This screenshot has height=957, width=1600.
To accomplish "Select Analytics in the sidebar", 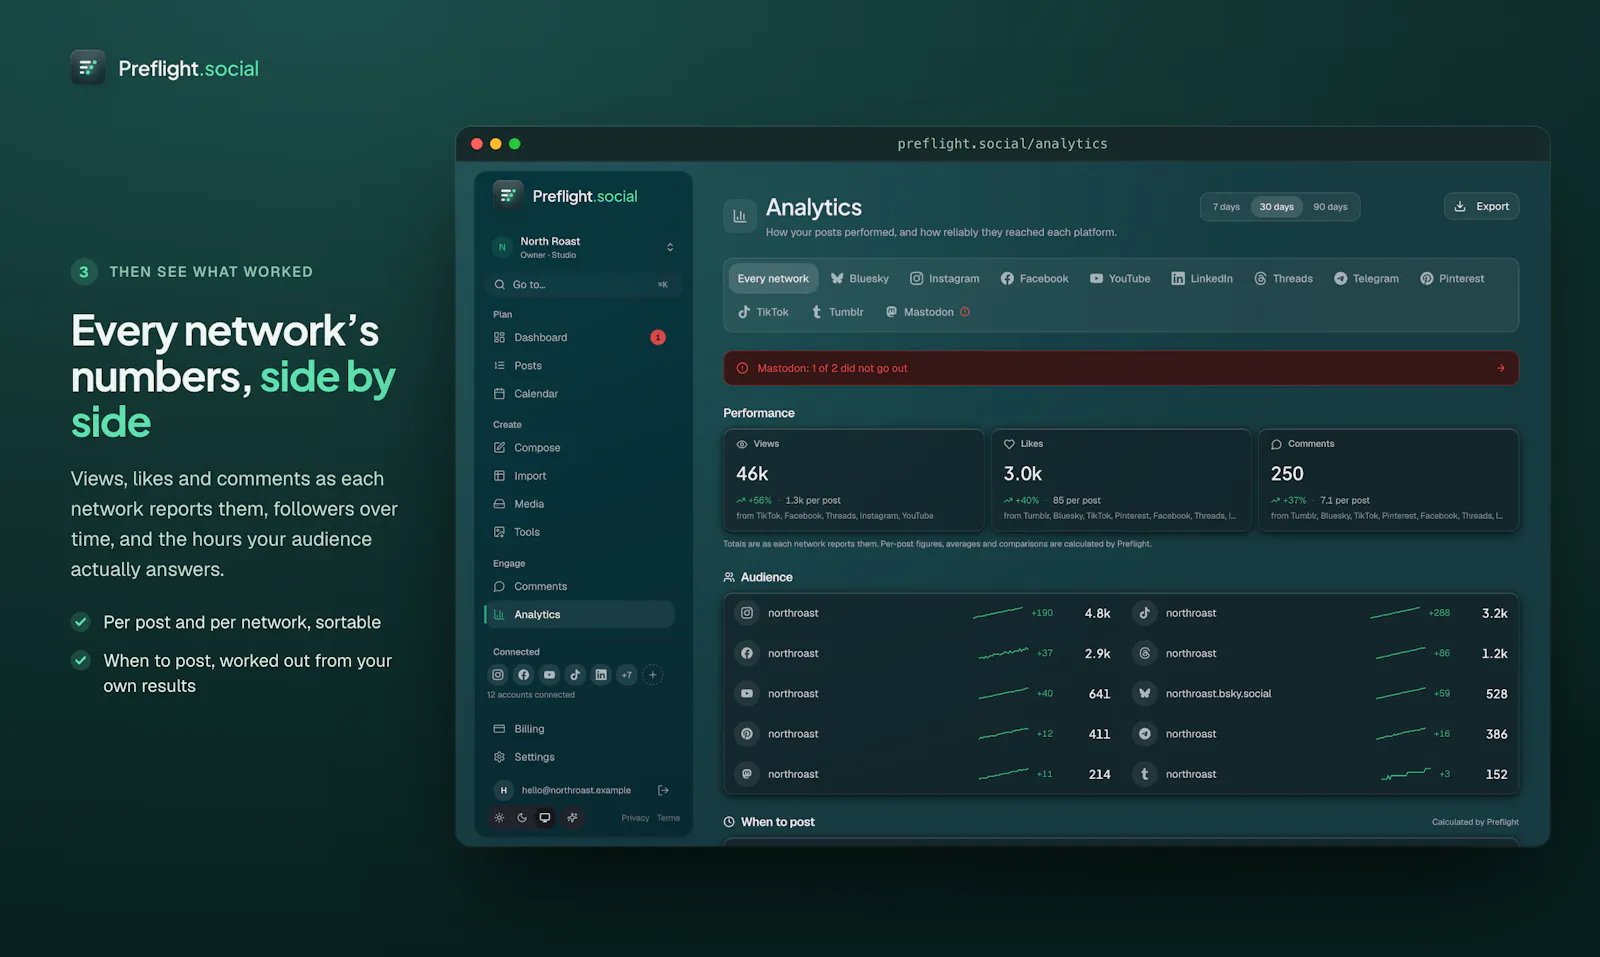I will point(579,614).
